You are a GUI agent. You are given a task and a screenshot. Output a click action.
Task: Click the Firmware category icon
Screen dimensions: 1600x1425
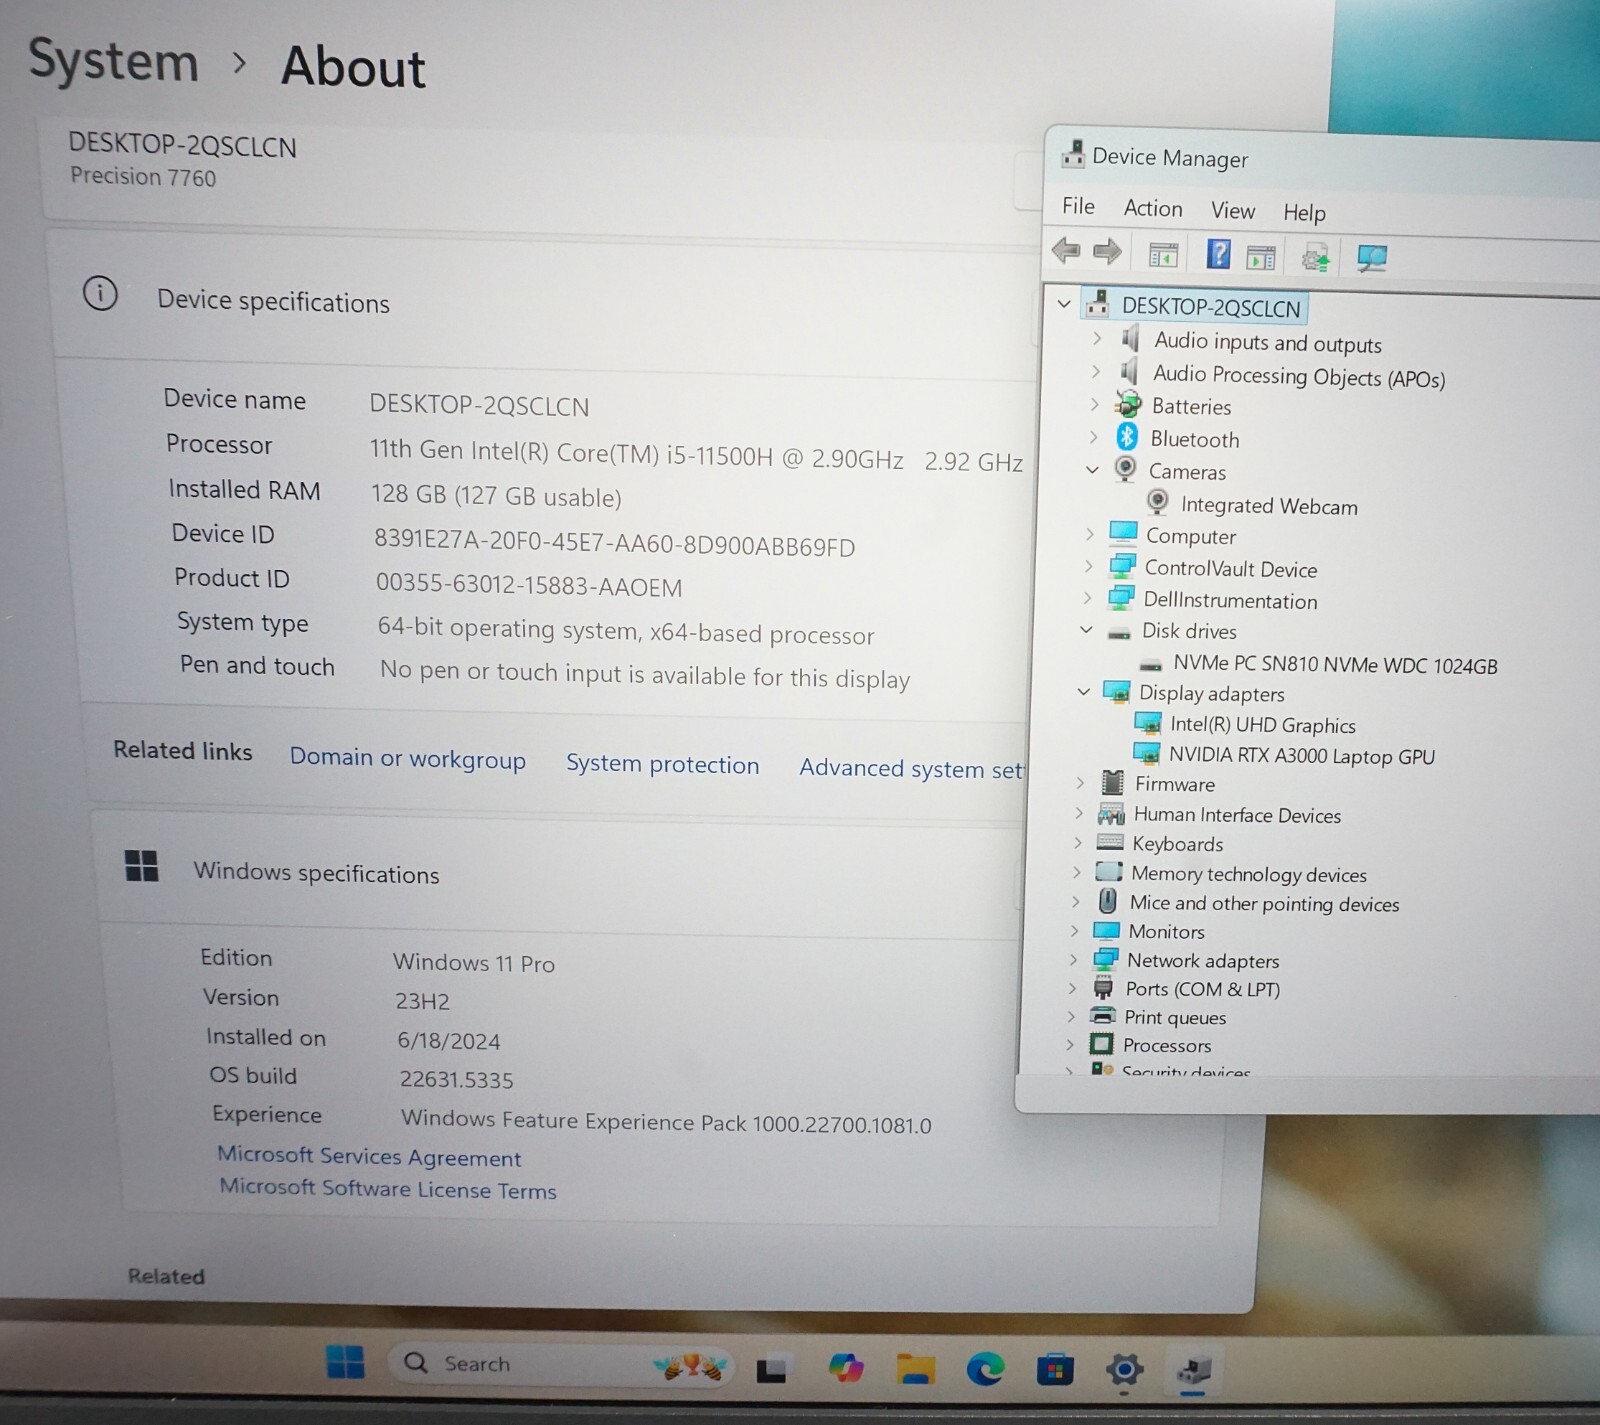point(1112,783)
